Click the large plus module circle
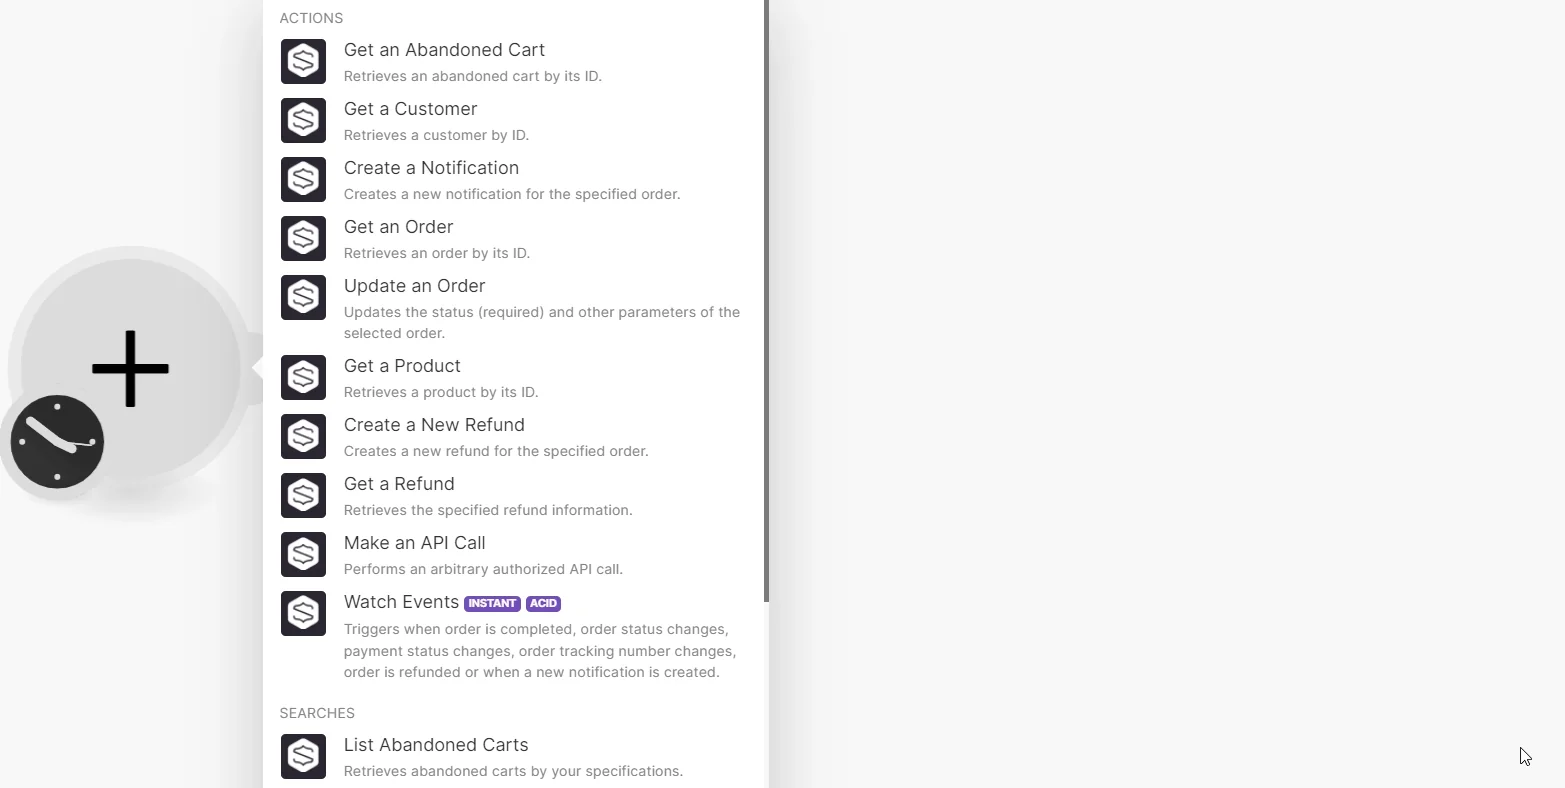The width and height of the screenshot is (1565, 788). tap(131, 368)
